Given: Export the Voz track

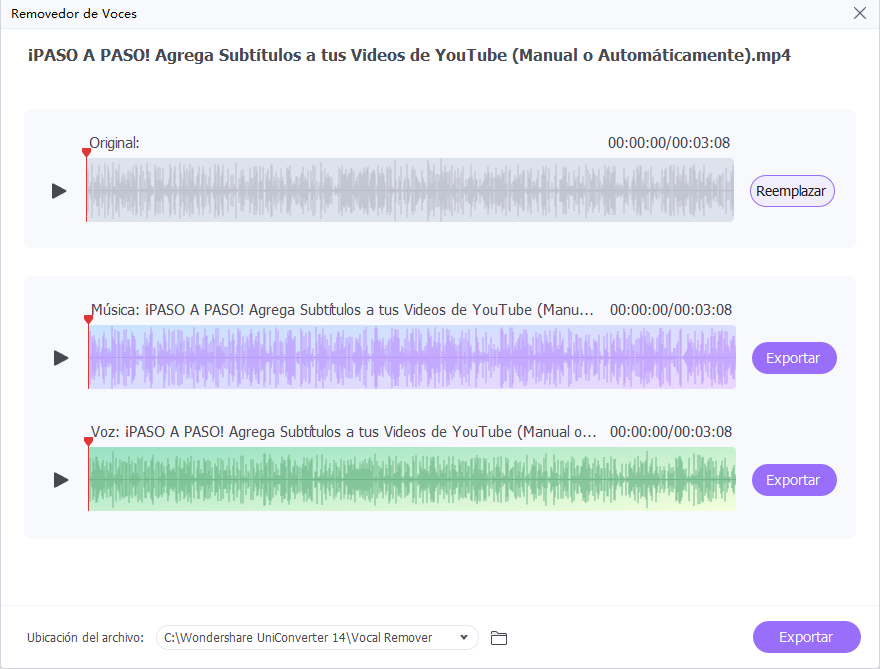Looking at the screenshot, I should [793, 480].
